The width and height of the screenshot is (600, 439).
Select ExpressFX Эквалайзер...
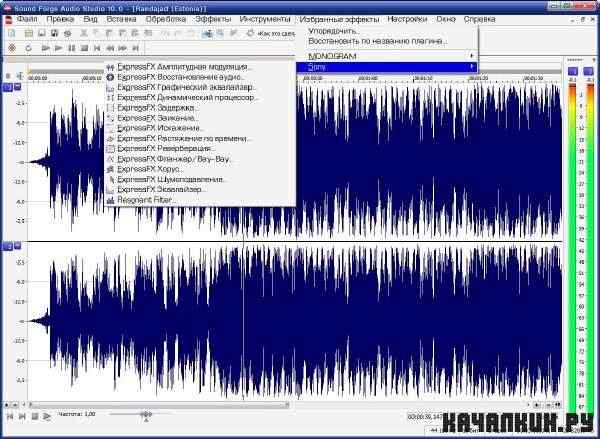tap(200, 190)
